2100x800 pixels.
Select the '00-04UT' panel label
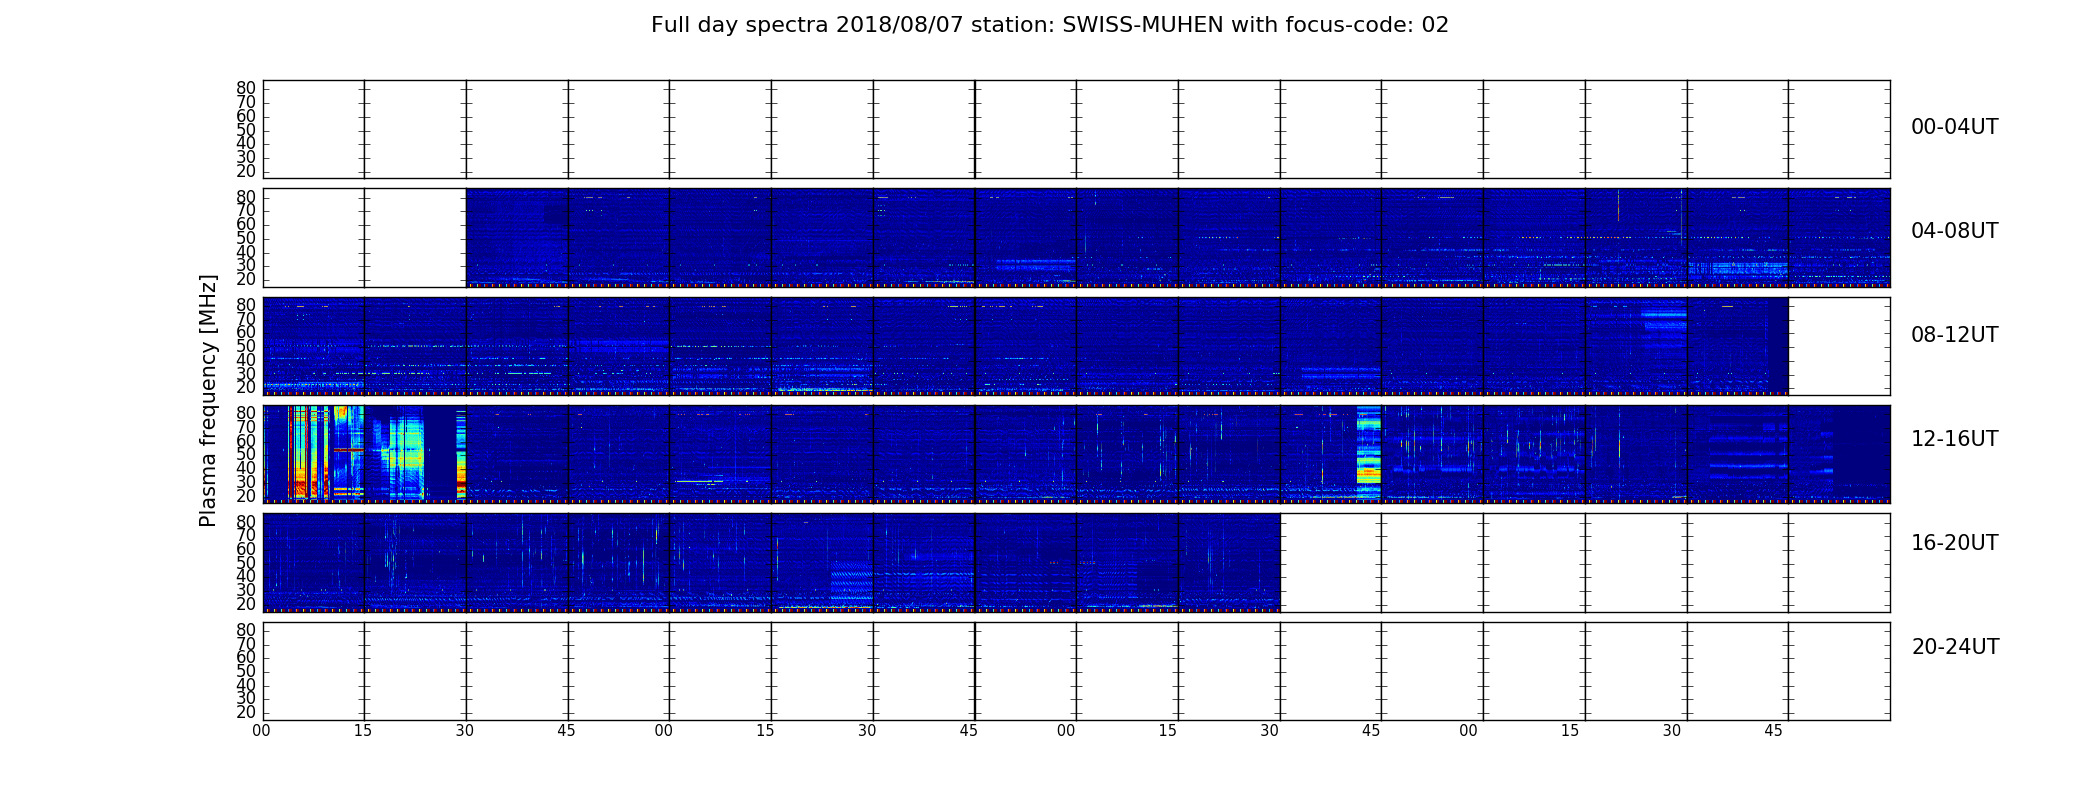pyautogui.click(x=1954, y=127)
